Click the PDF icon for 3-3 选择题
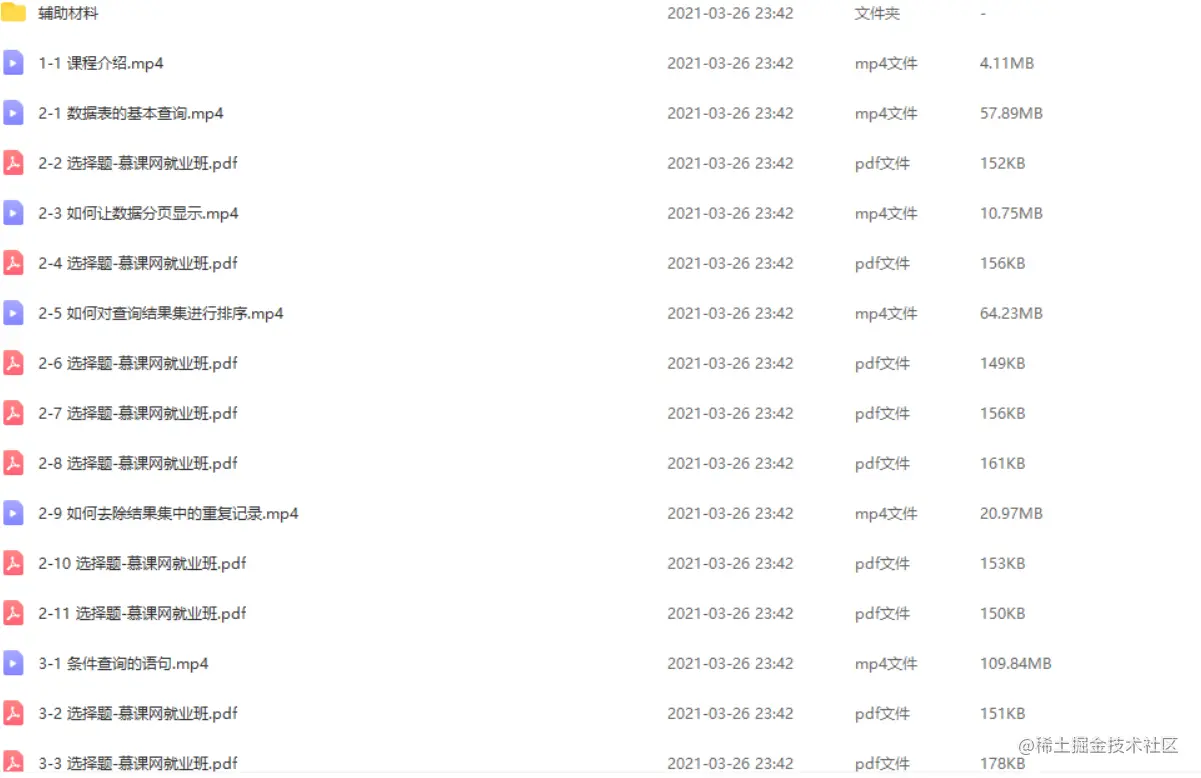The height and width of the screenshot is (778, 1201). click(13, 763)
